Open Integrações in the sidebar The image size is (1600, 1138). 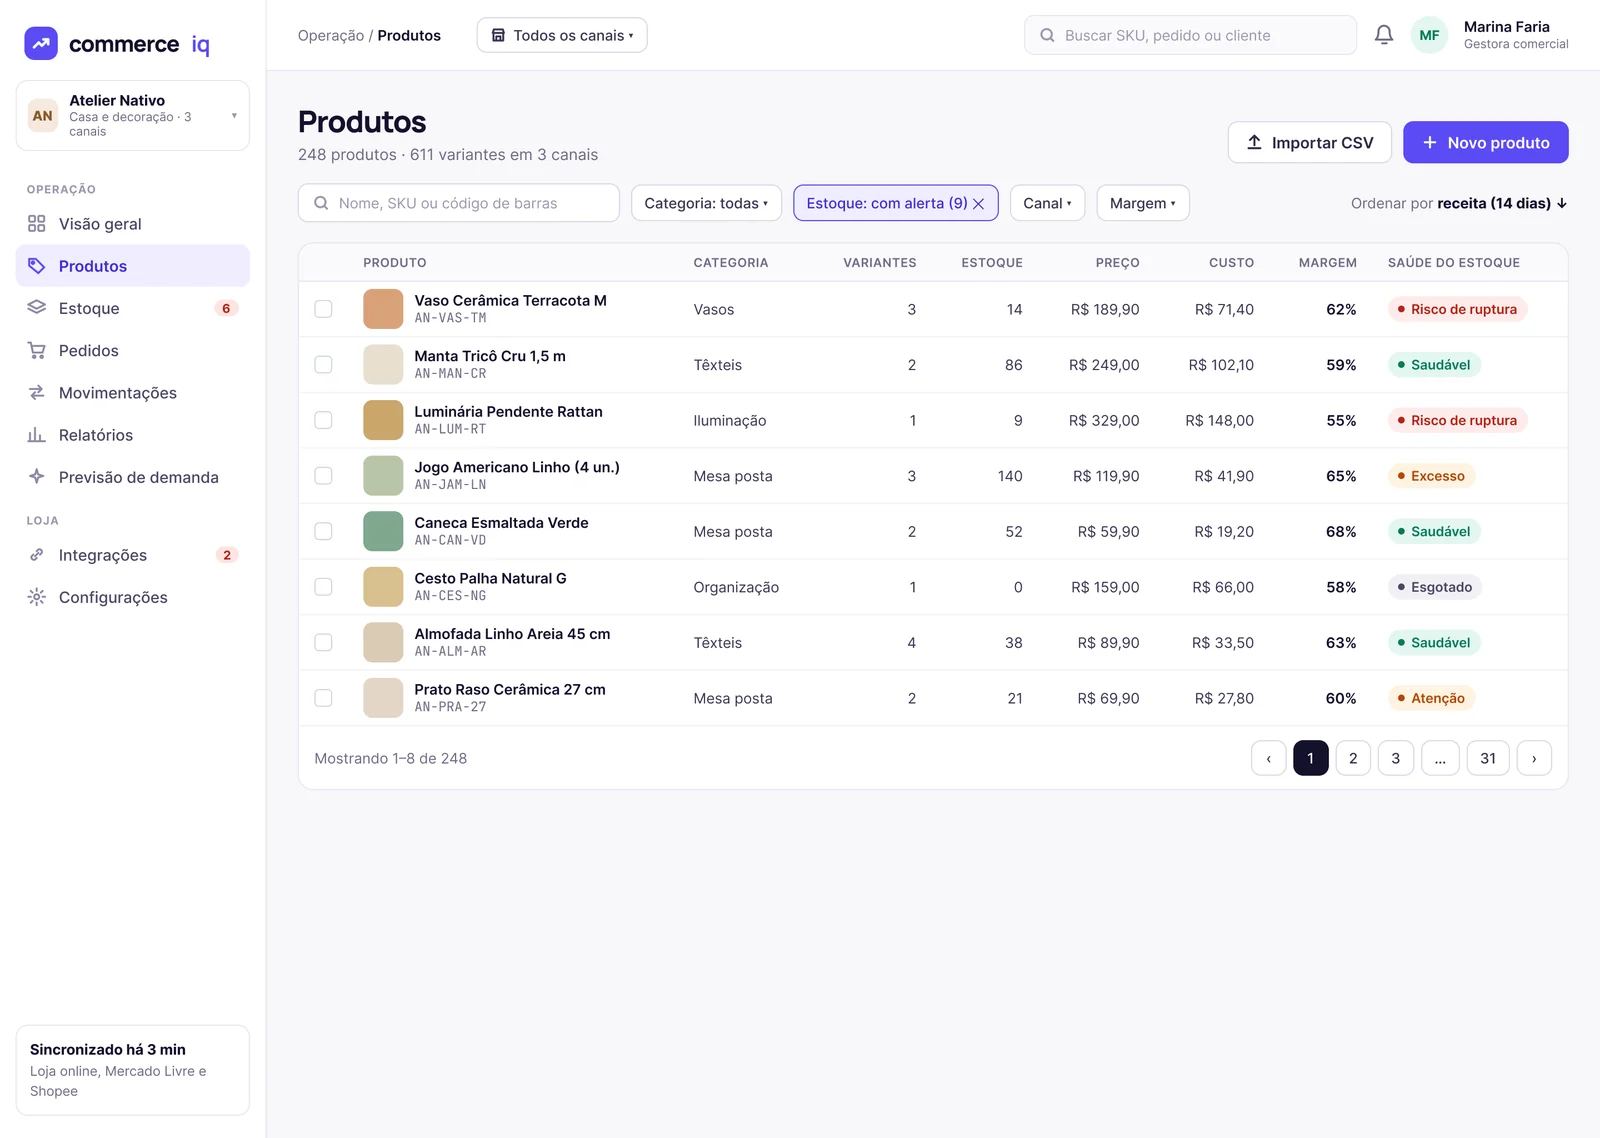133,555
